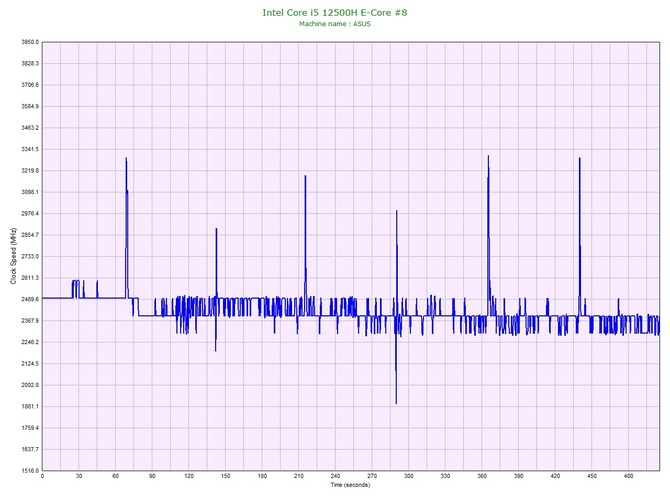This screenshot has height=502, width=670.
Task: Click the 480 tick on the time axis
Action: coord(629,476)
